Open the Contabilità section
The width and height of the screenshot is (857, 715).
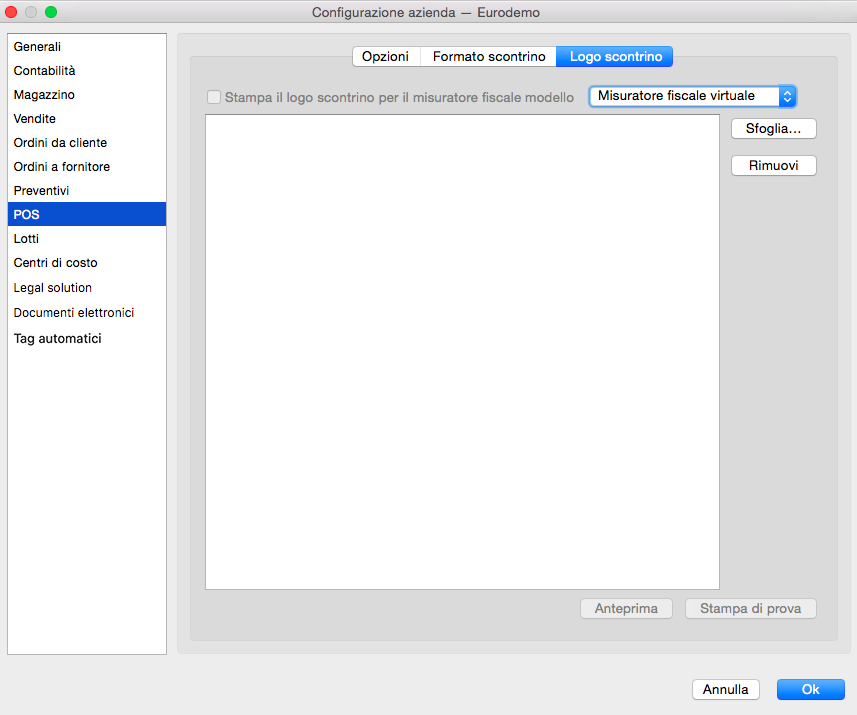[45, 71]
